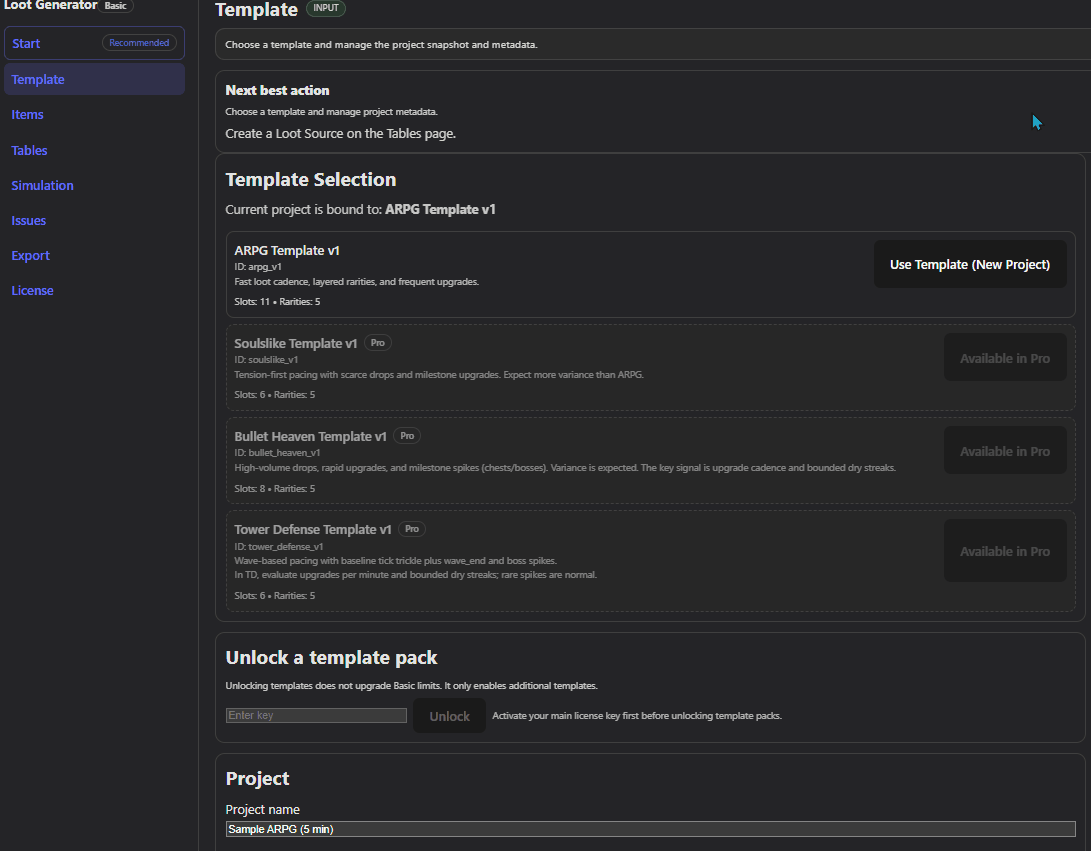This screenshot has height=851, width=1091.
Task: Click the Pro badge beside Soulslike Template
Action: [x=377, y=343]
